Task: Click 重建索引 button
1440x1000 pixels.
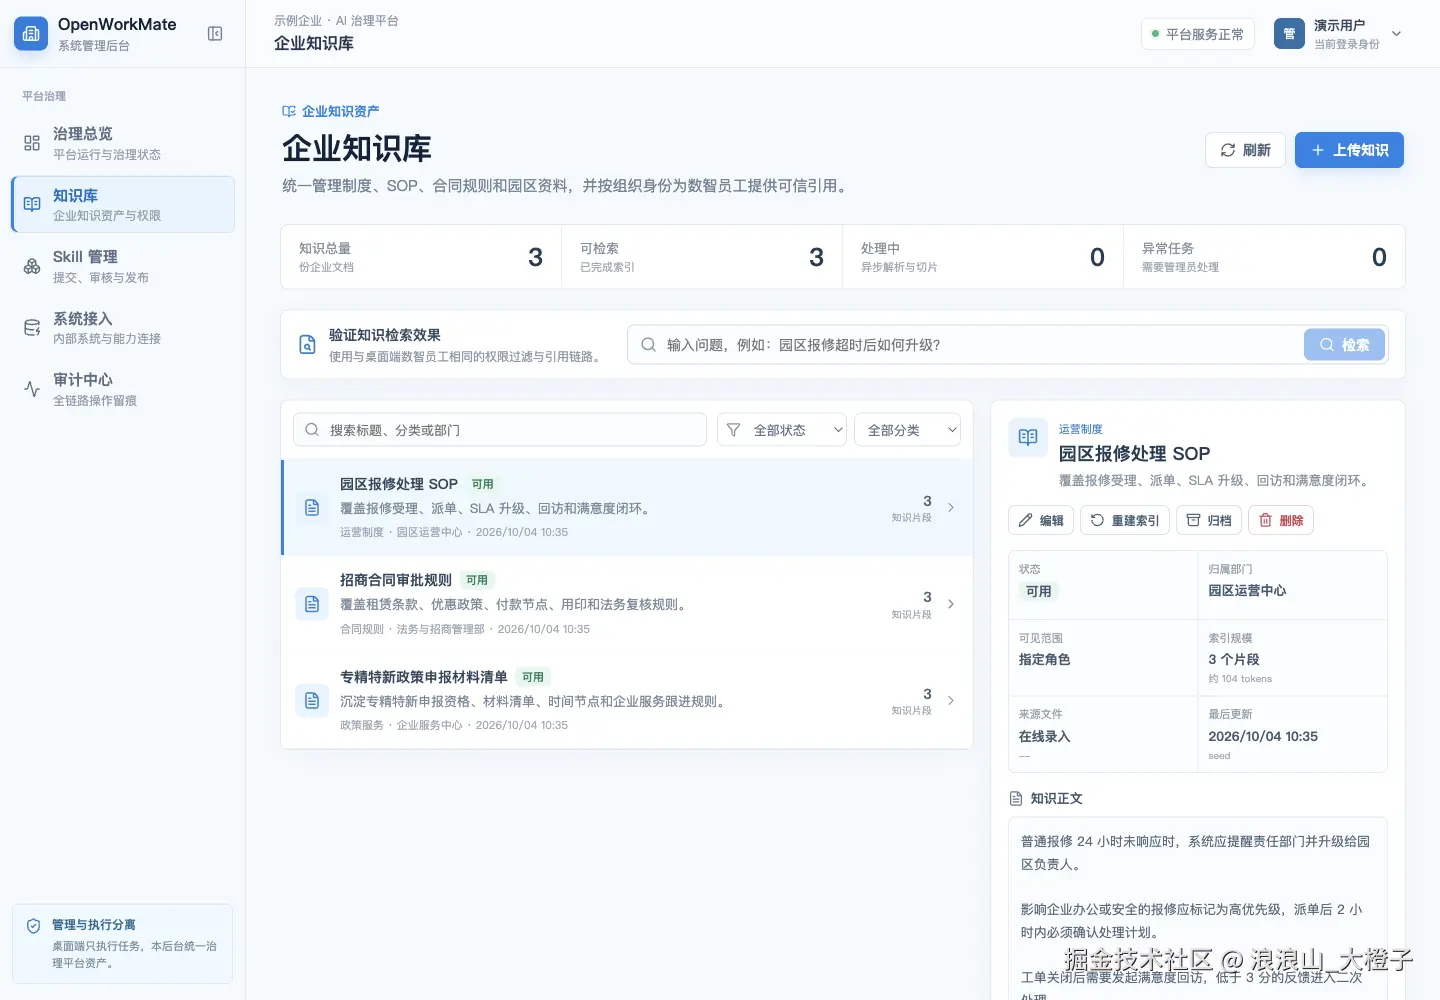Action: point(1125,520)
